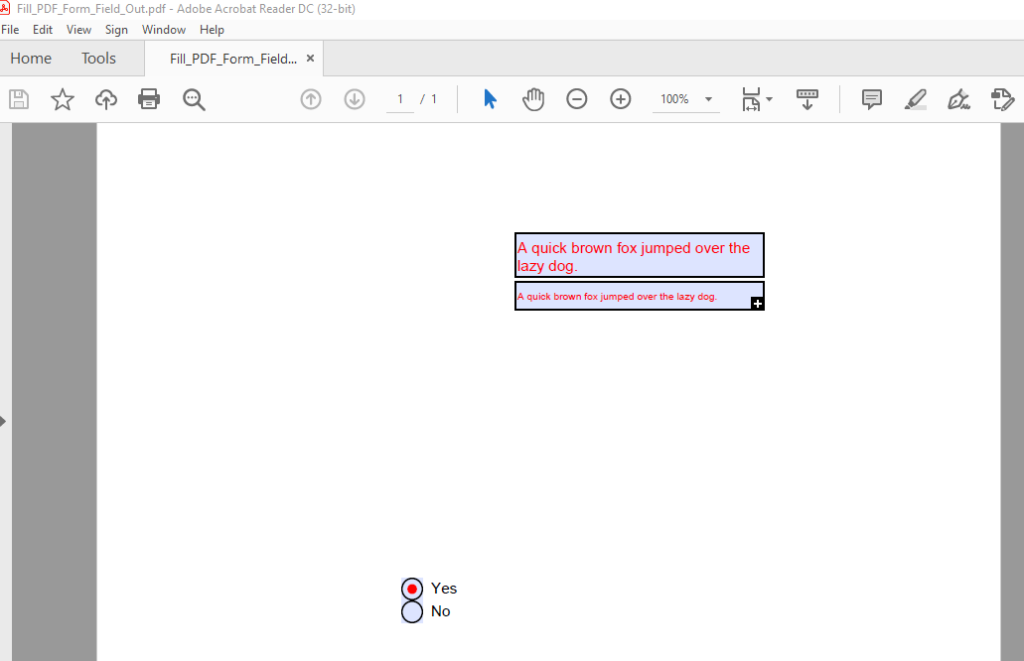The height and width of the screenshot is (661, 1024).
Task: Print the document using the printer icon
Action: [x=149, y=99]
